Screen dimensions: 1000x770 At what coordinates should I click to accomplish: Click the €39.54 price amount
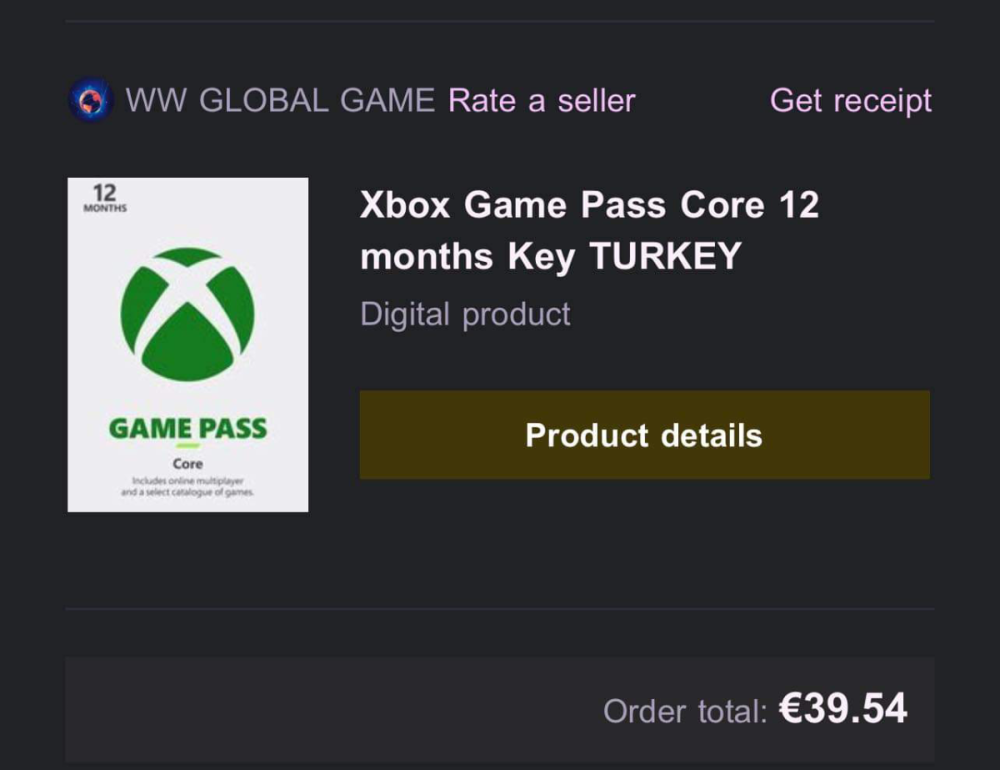[842, 709]
